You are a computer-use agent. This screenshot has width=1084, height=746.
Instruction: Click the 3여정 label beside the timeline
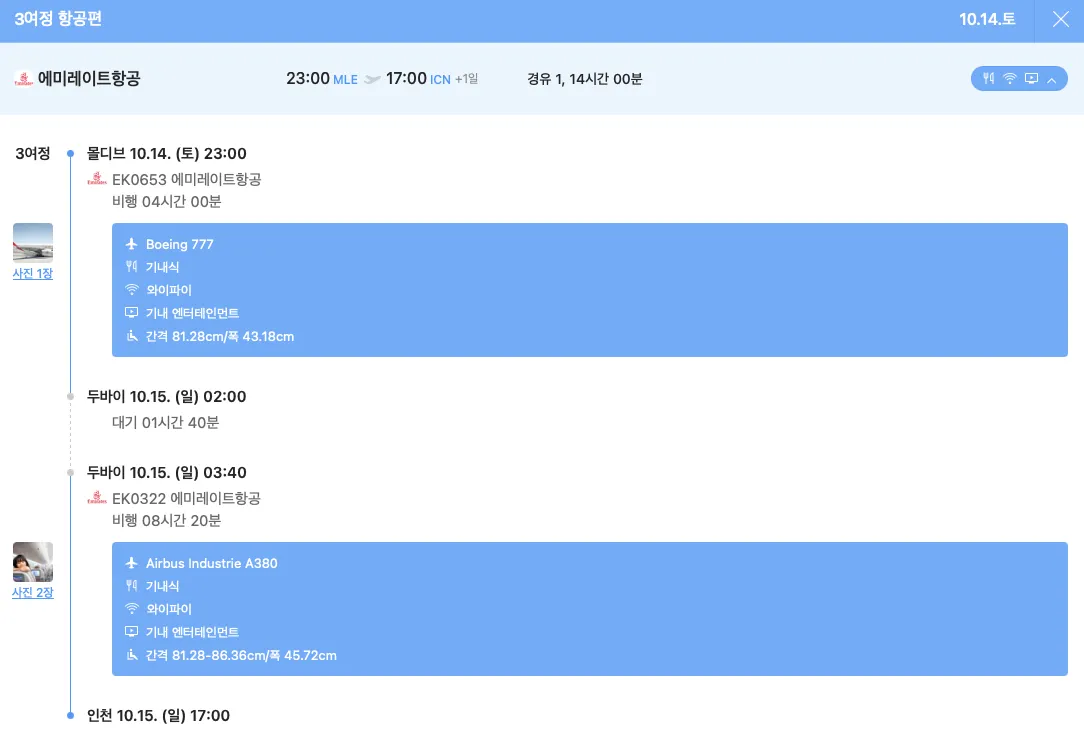[33, 153]
